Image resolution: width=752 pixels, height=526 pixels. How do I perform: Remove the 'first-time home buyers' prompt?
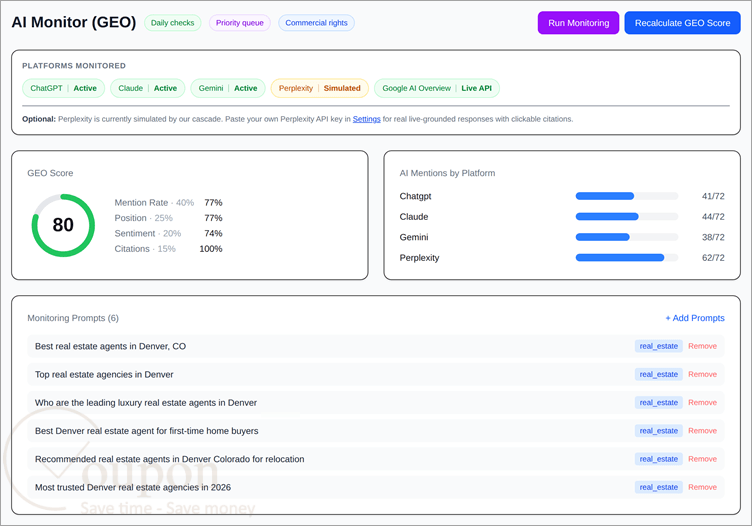pyautogui.click(x=702, y=431)
